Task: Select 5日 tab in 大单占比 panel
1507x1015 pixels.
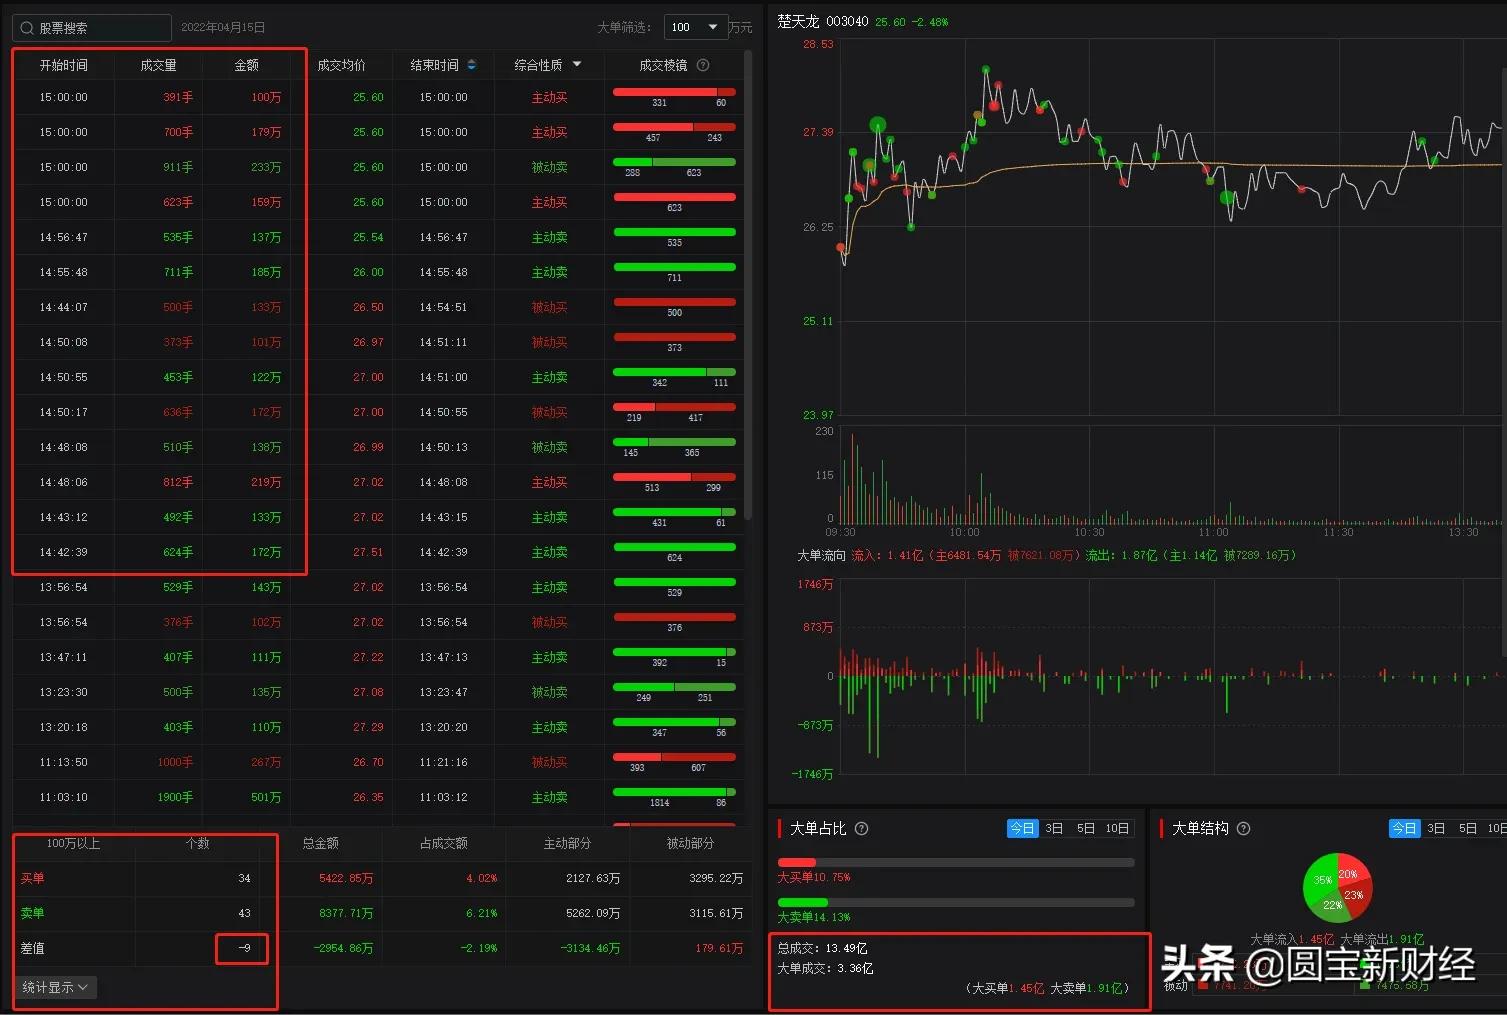Action: (x=1085, y=828)
